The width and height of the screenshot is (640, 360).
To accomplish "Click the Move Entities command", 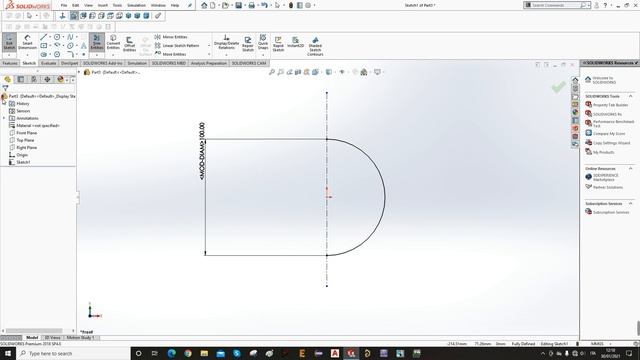I will coord(170,54).
